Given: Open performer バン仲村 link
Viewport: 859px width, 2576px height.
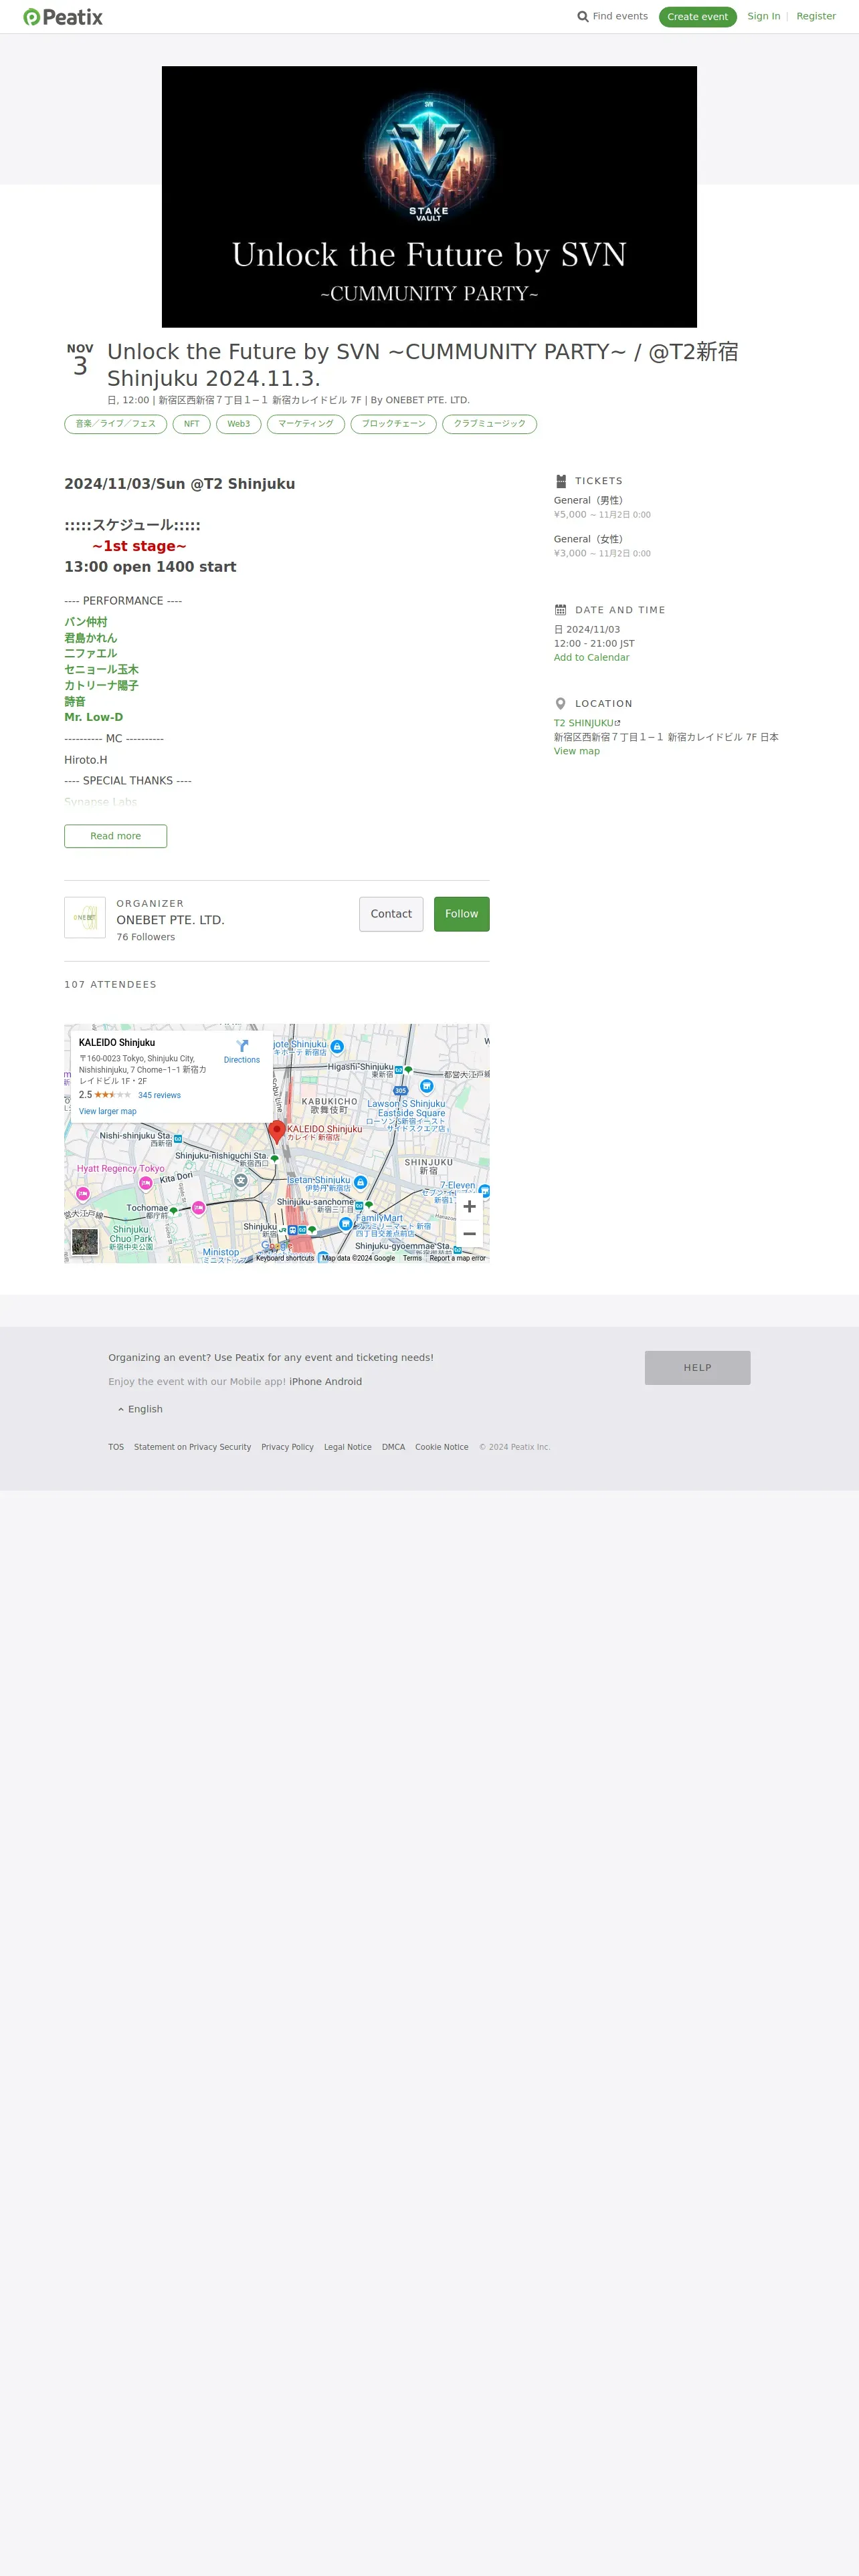Looking at the screenshot, I should click(86, 622).
